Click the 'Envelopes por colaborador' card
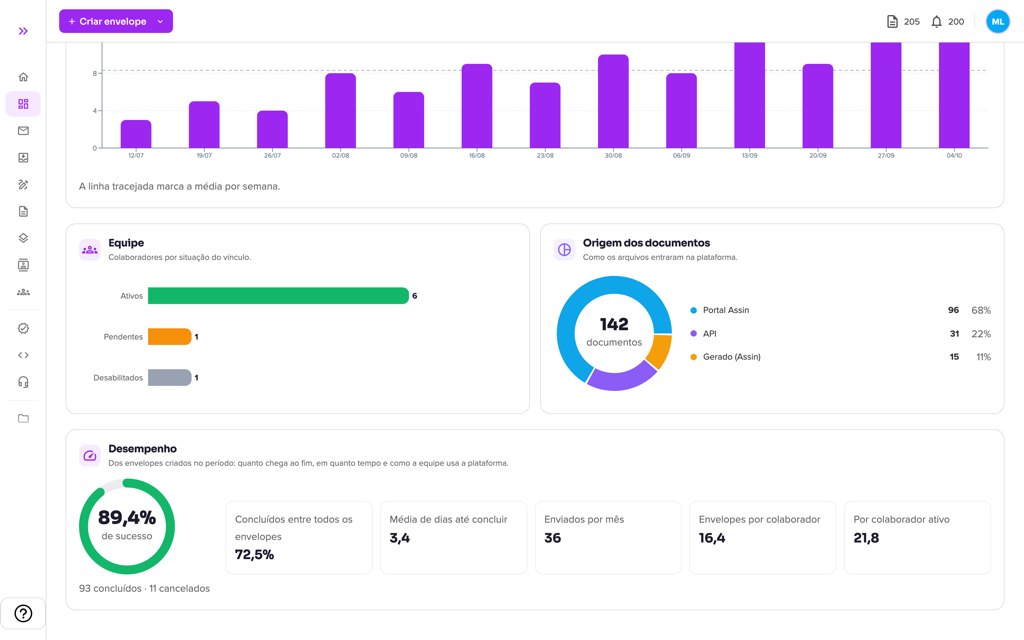Image resolution: width=1024 pixels, height=640 pixels. [763, 537]
